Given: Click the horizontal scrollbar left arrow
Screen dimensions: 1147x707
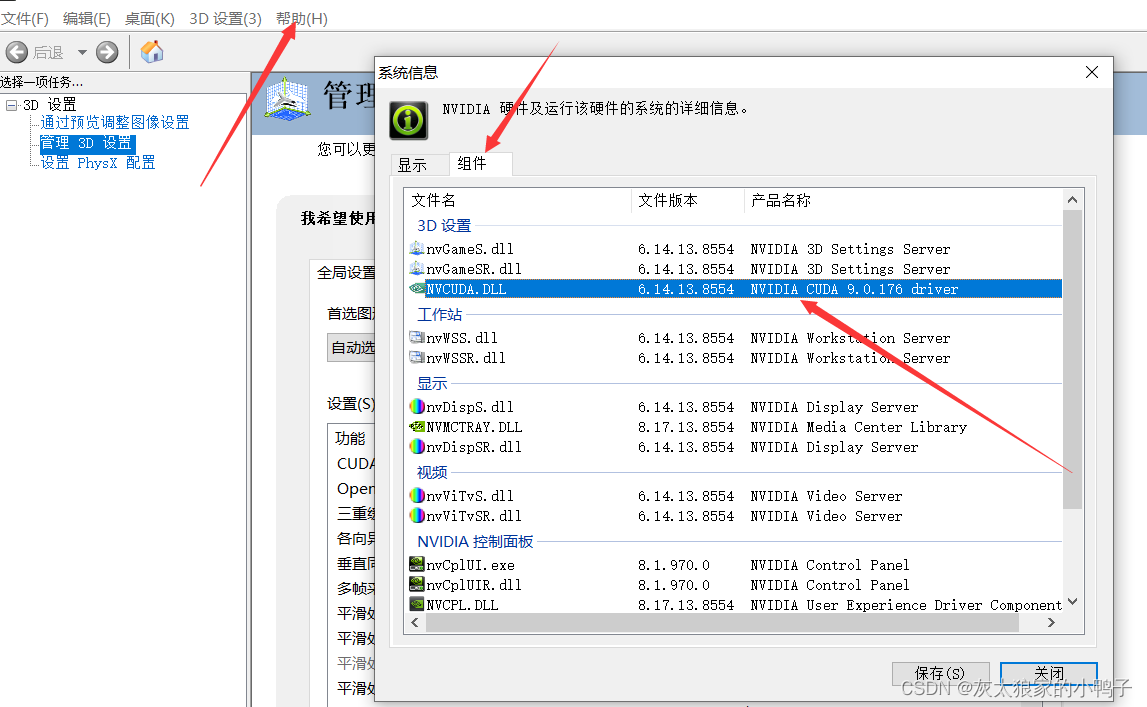Looking at the screenshot, I should point(415,622).
